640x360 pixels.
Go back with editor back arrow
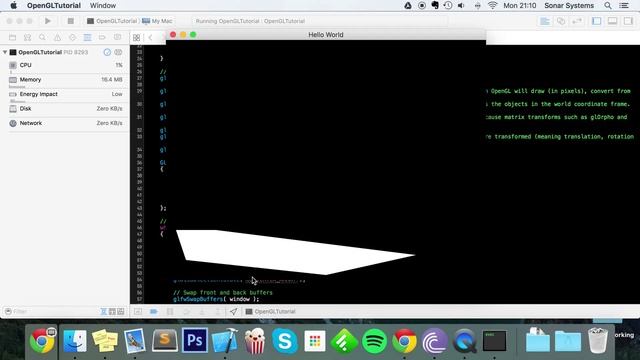tap(151, 38)
